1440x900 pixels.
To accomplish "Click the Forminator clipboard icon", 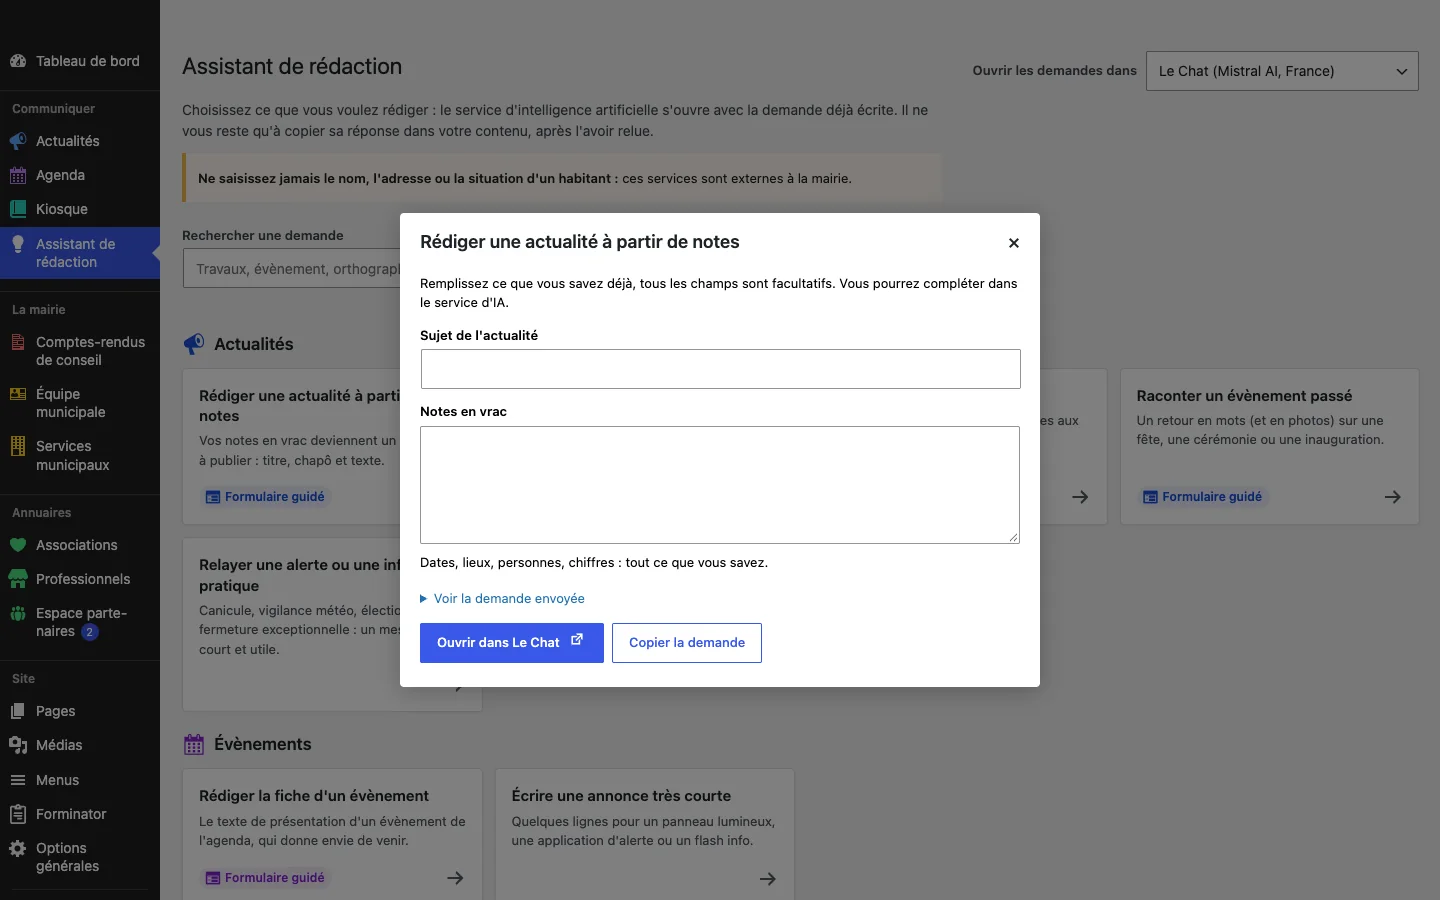I will click(18, 814).
